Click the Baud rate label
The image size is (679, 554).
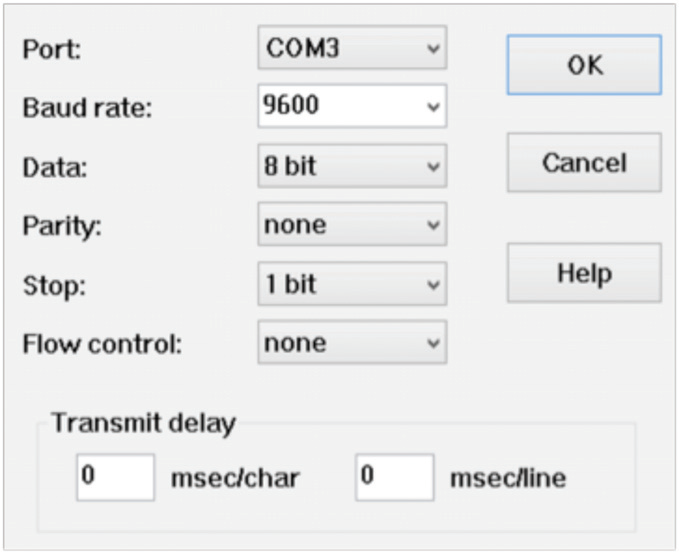[87, 107]
